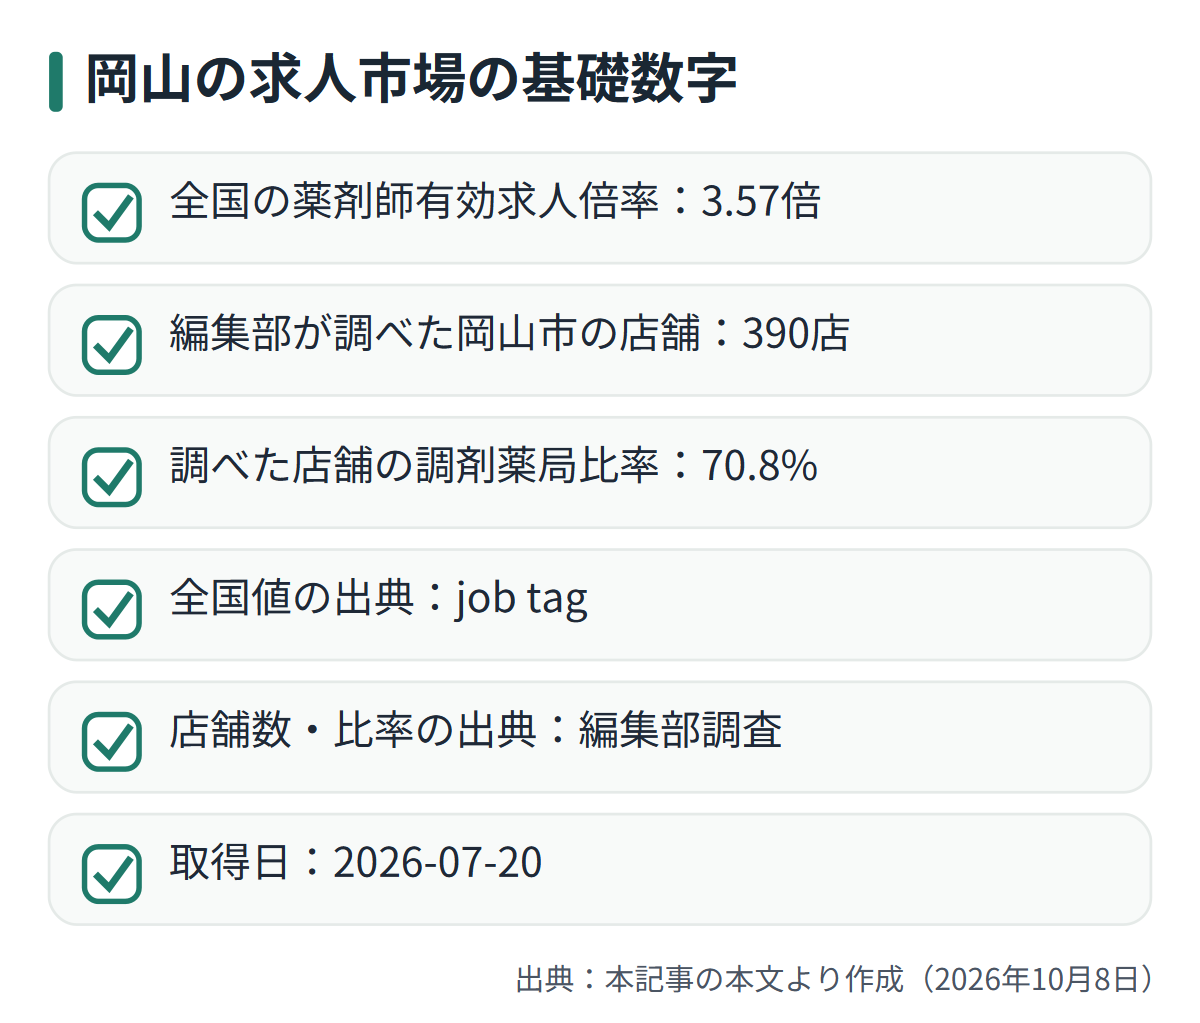The image size is (1200, 1023).
Task: Click the green accent bar beside heading
Action: click(56, 81)
